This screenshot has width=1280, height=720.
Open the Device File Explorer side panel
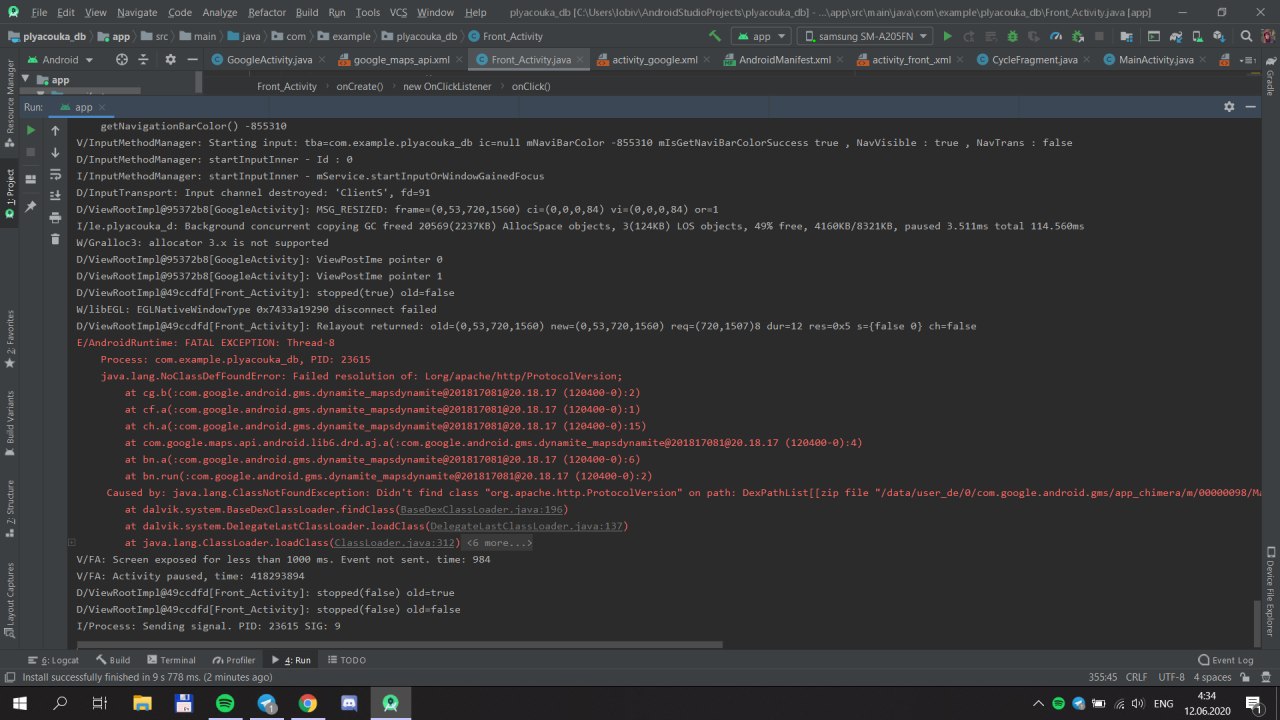pos(1270,592)
